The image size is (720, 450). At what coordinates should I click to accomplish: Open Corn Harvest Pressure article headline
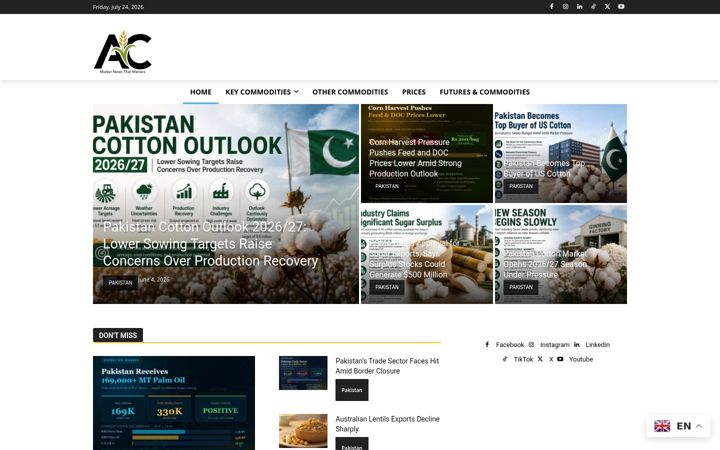[416, 158]
